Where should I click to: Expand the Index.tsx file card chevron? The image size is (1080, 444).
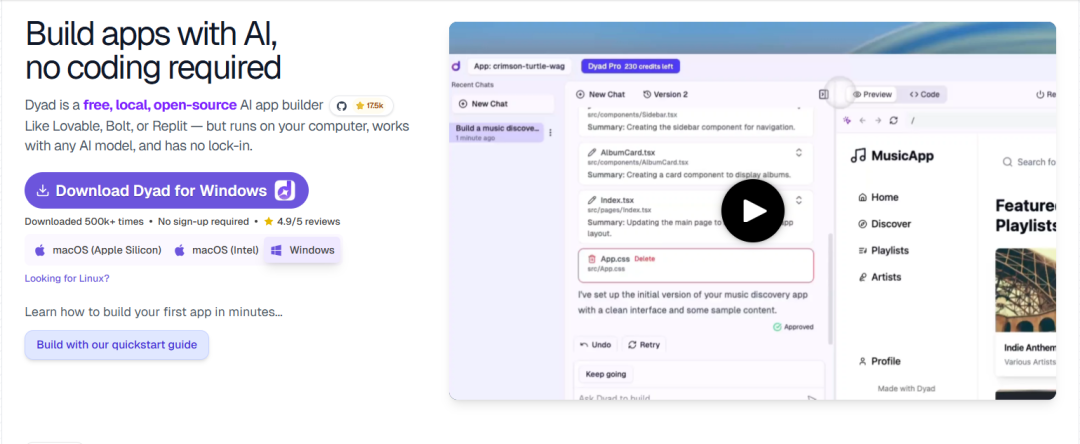[799, 200]
